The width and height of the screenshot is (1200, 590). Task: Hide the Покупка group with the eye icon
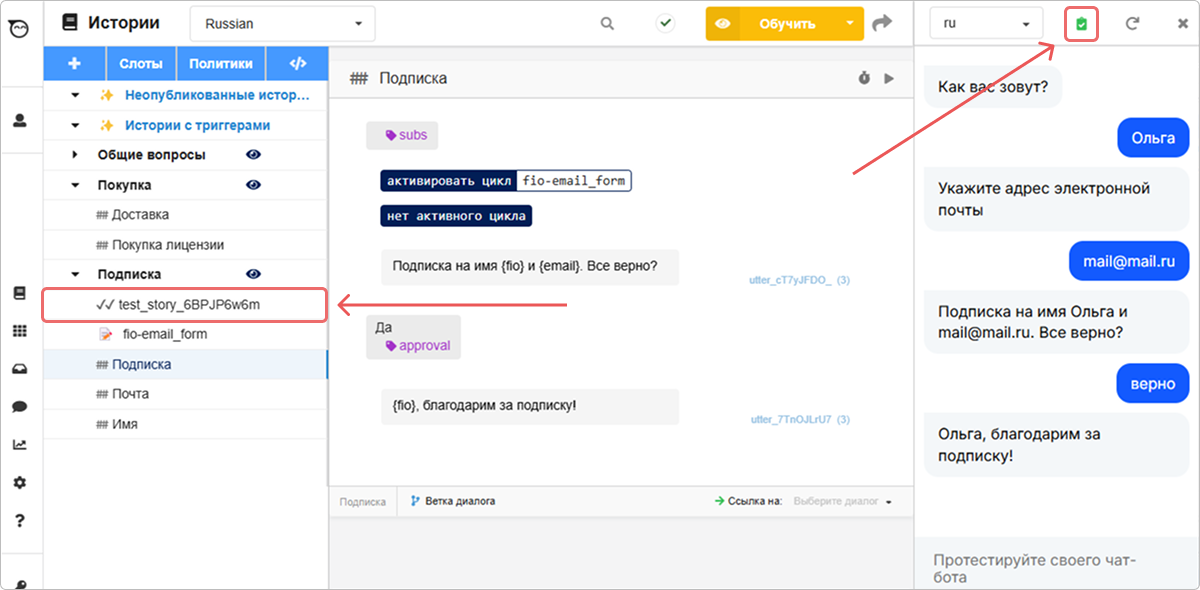(x=253, y=184)
